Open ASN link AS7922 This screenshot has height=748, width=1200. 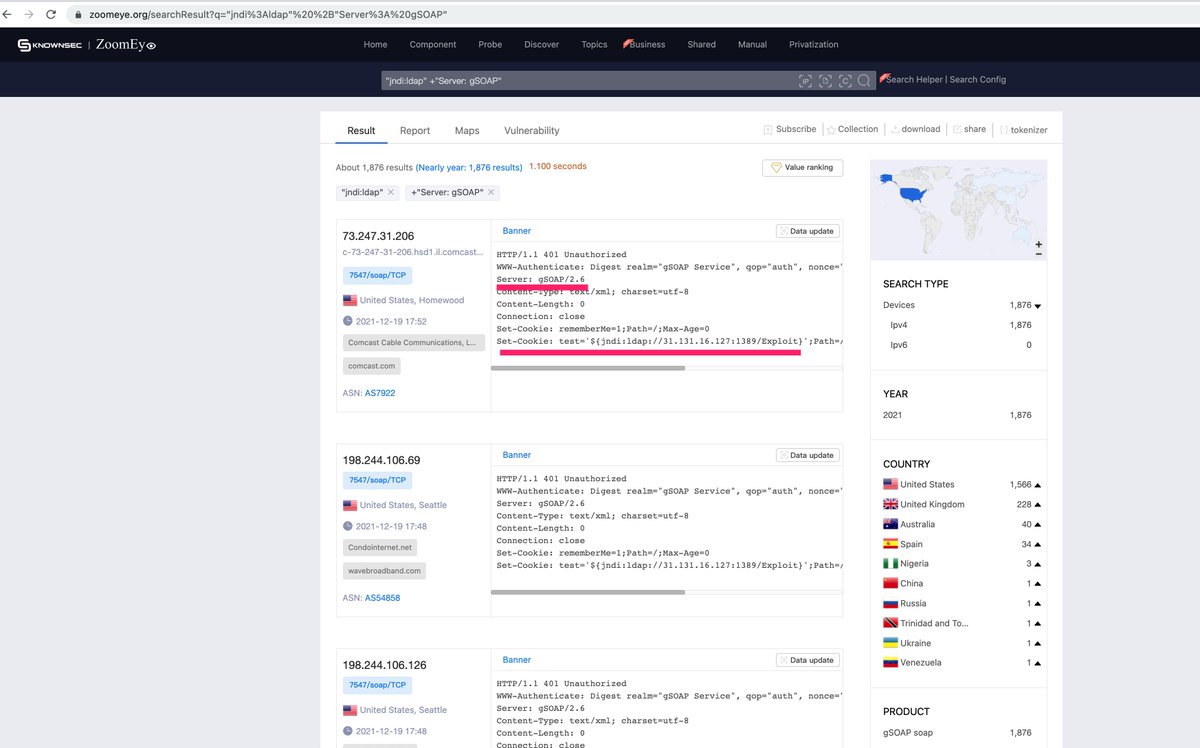click(379, 394)
